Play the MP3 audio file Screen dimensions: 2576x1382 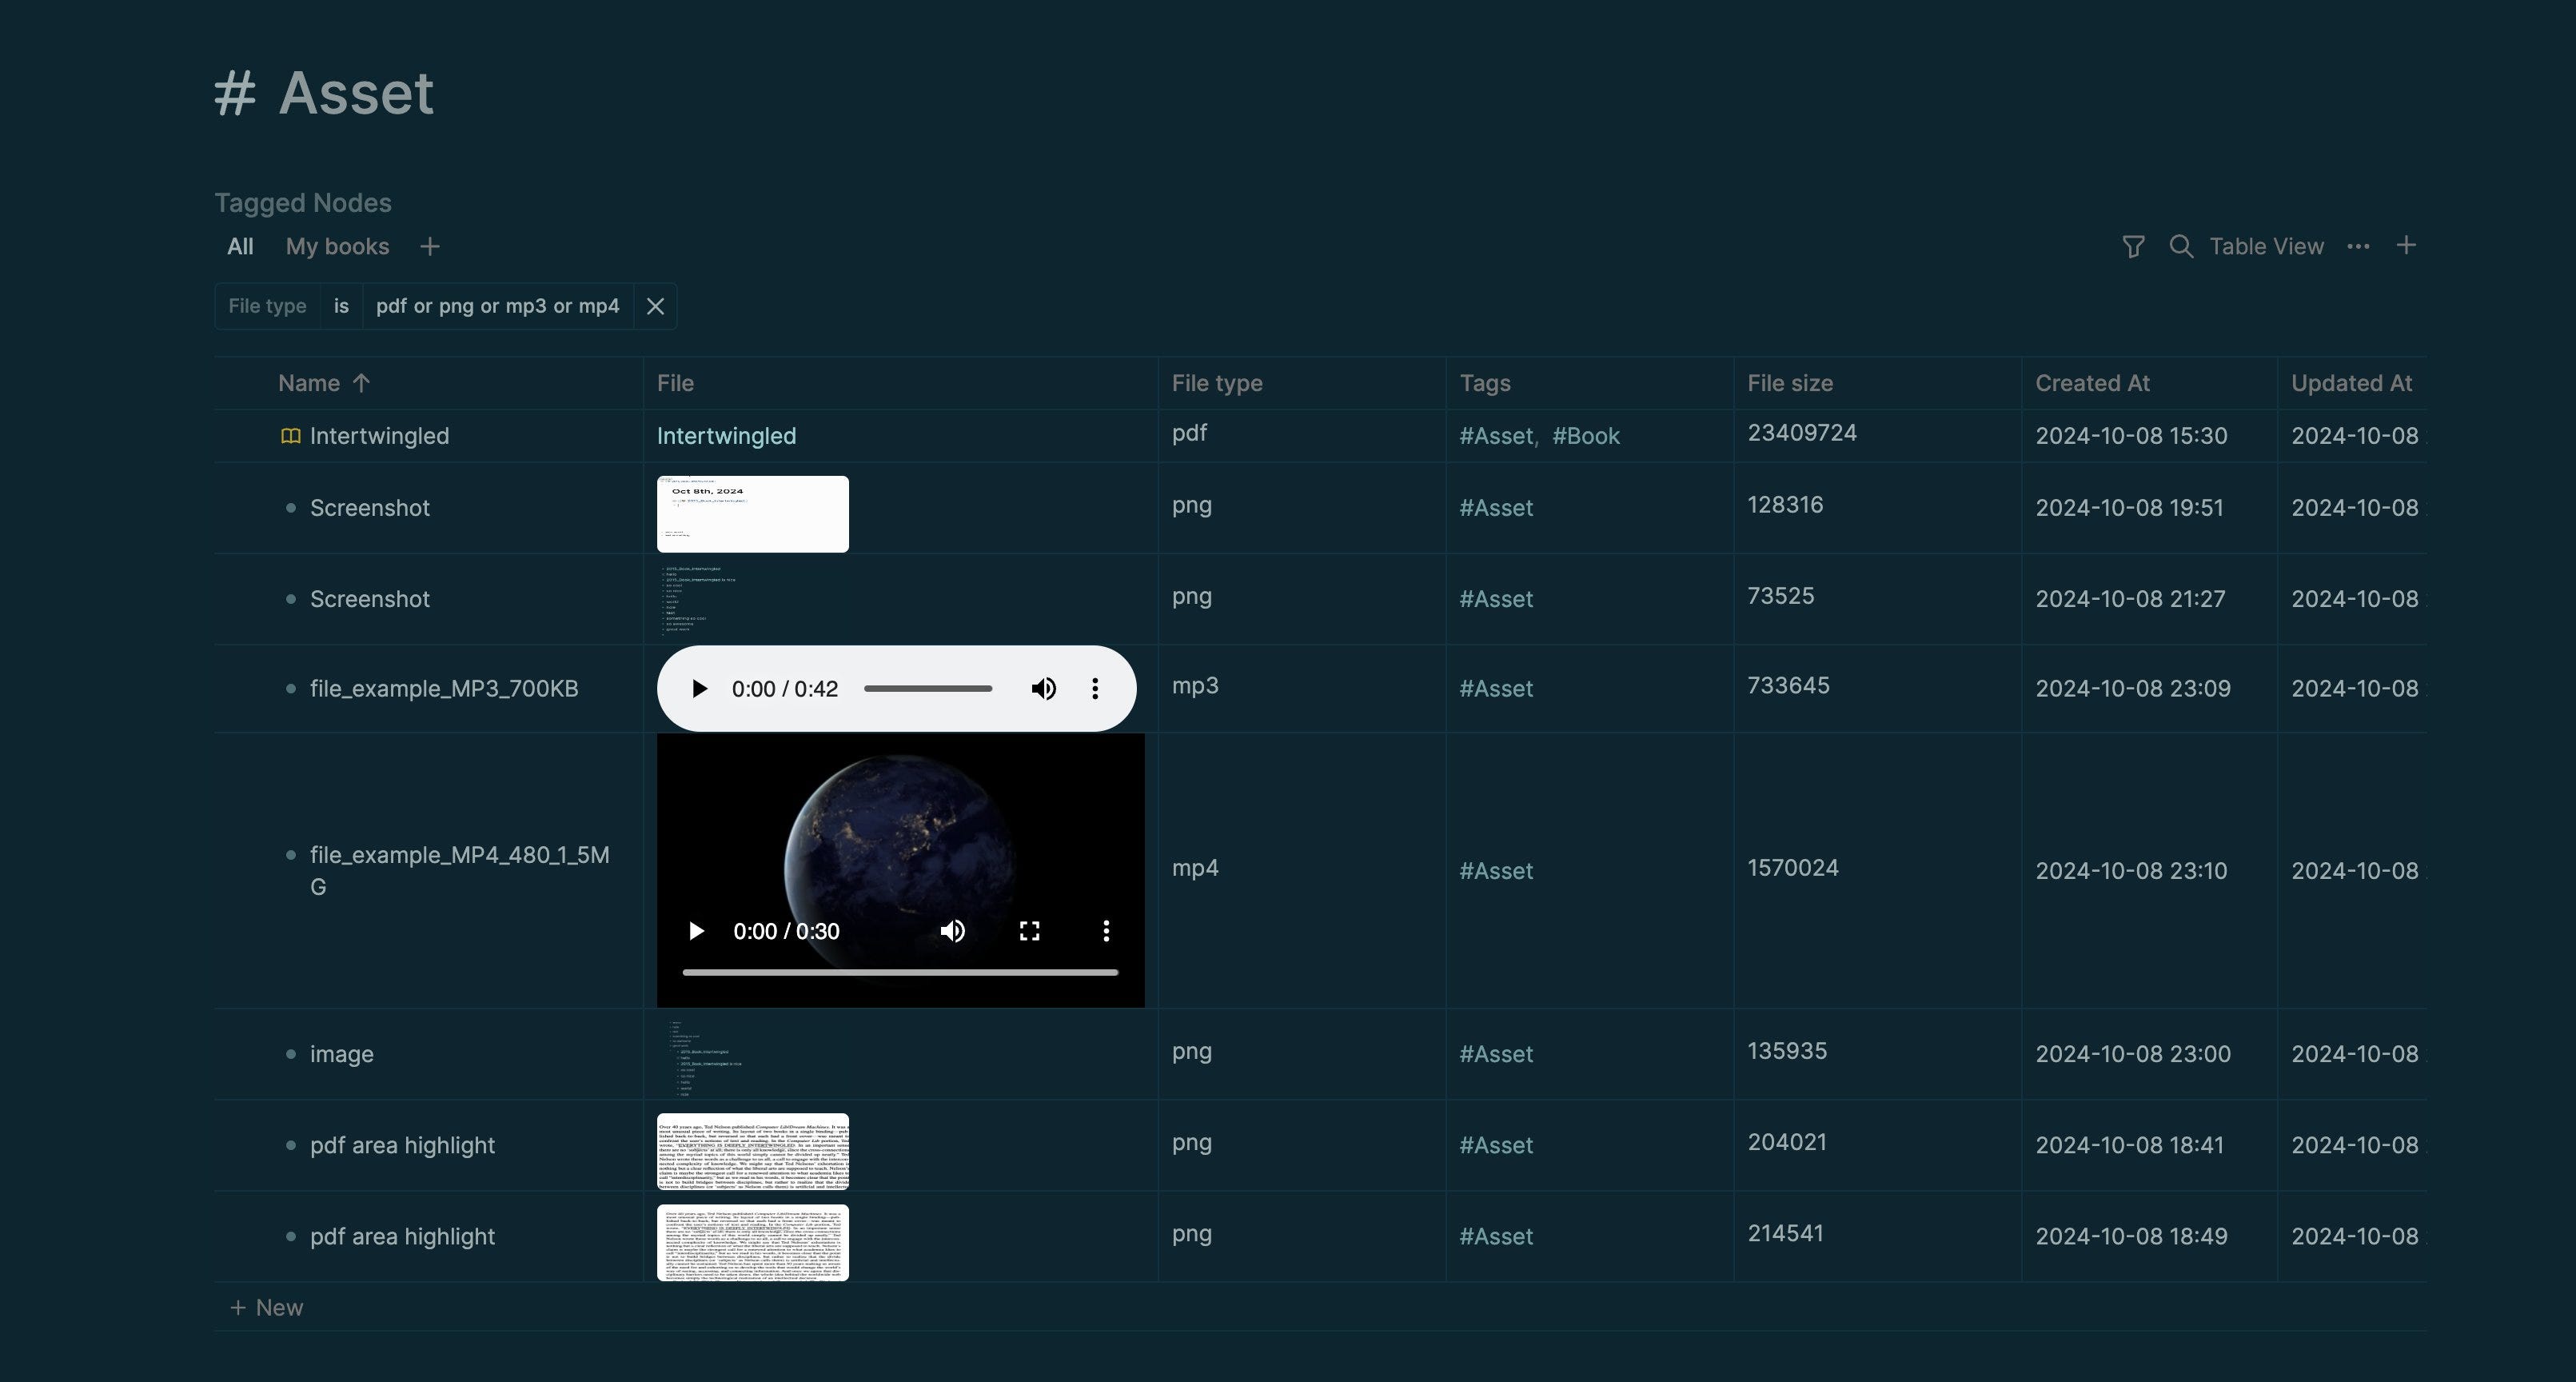click(x=699, y=689)
